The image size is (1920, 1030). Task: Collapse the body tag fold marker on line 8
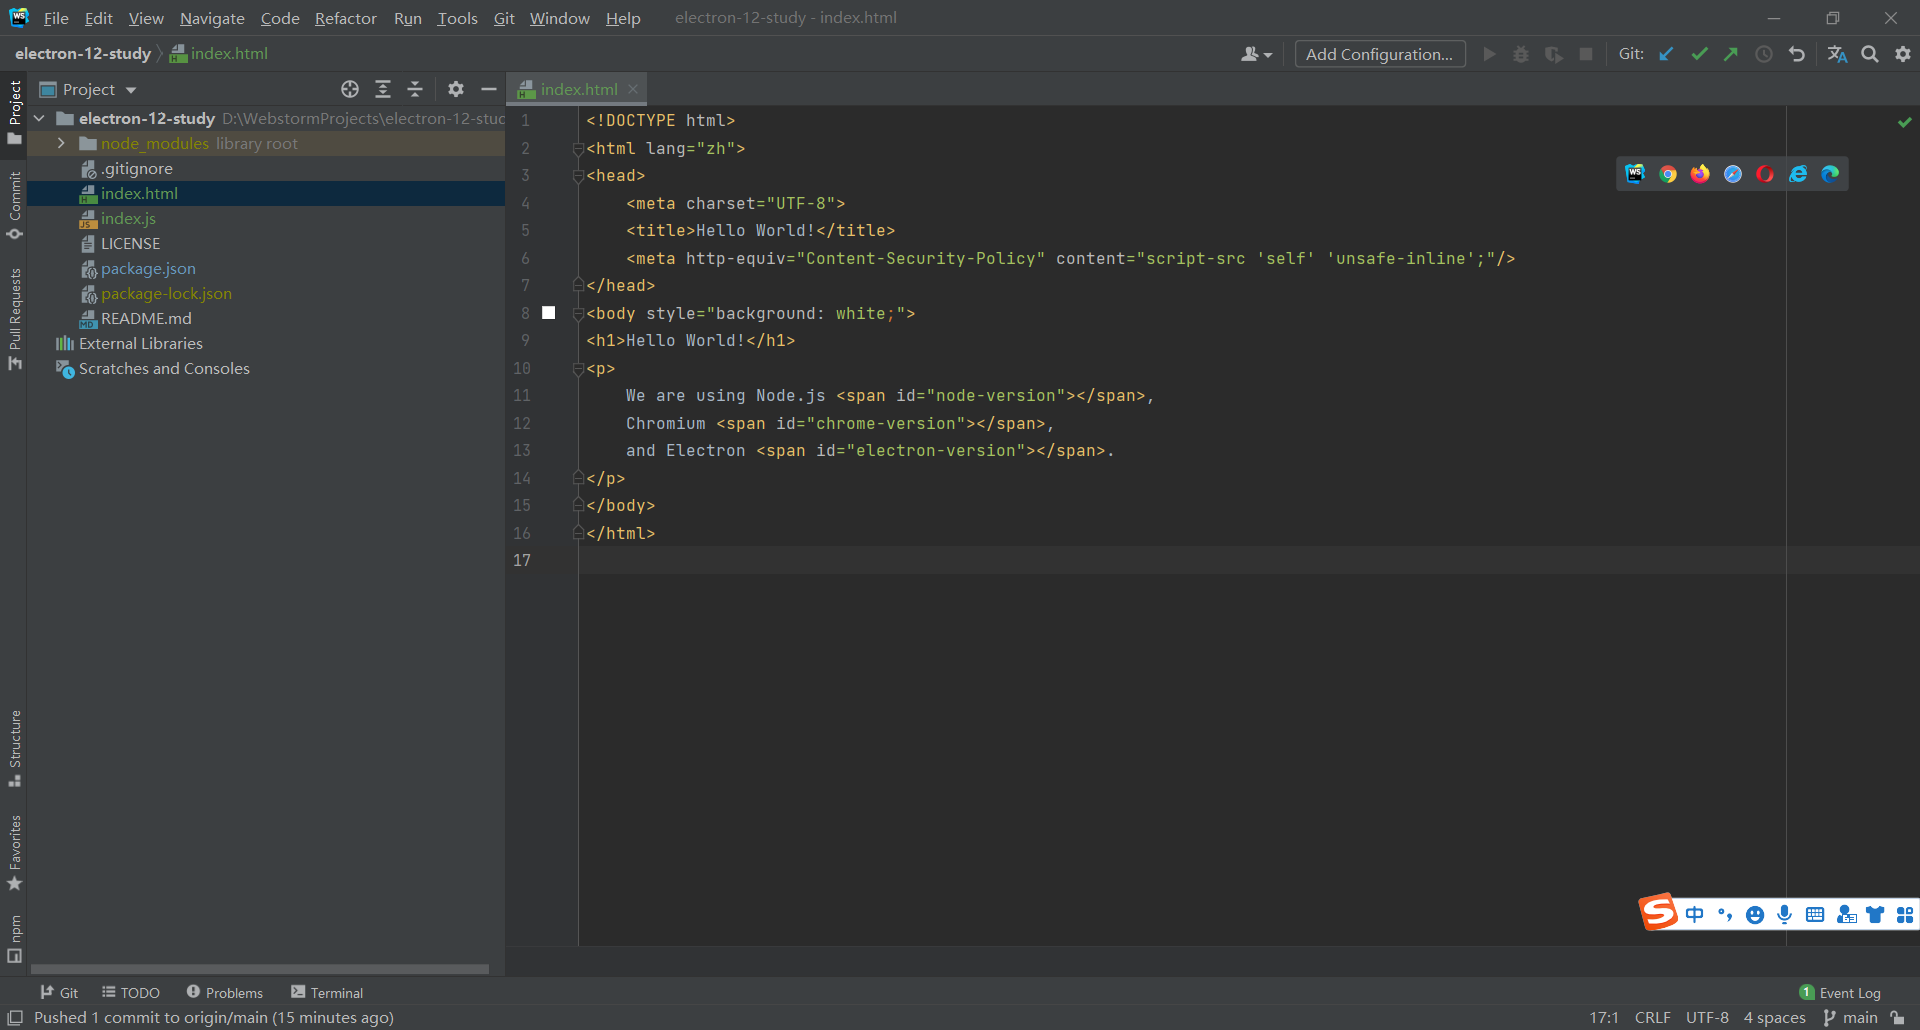578,314
